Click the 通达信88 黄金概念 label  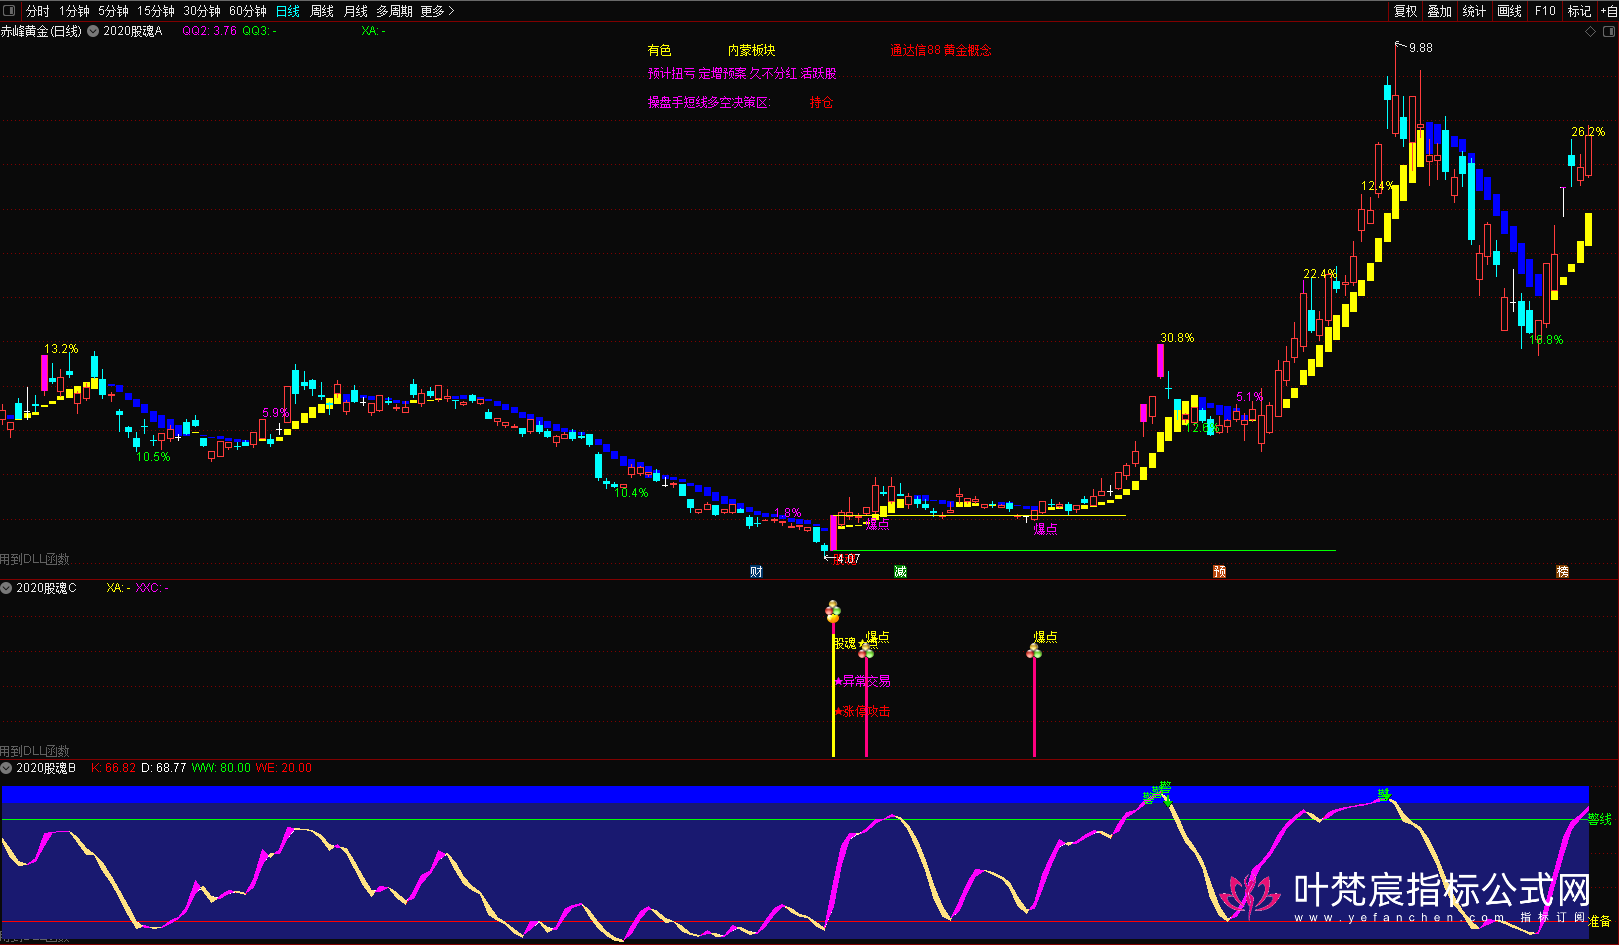pyautogui.click(x=941, y=50)
